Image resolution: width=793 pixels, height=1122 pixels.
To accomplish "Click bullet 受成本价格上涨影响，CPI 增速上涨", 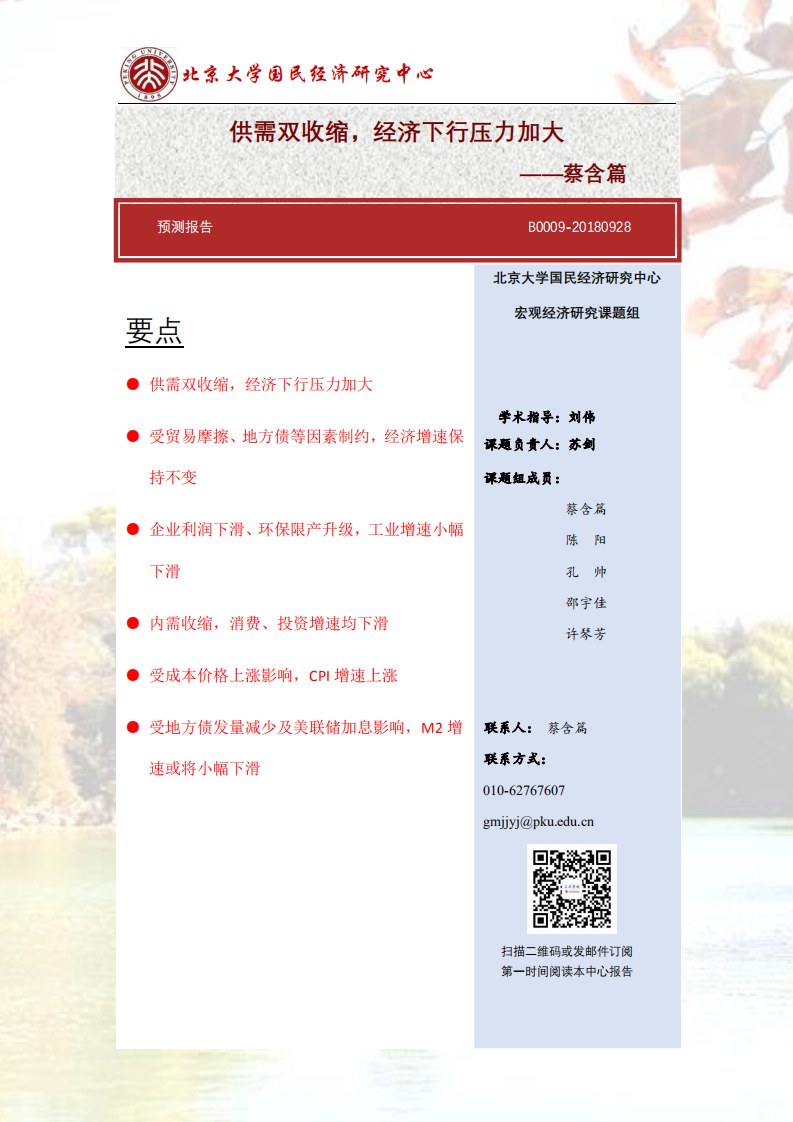I will [273, 675].
